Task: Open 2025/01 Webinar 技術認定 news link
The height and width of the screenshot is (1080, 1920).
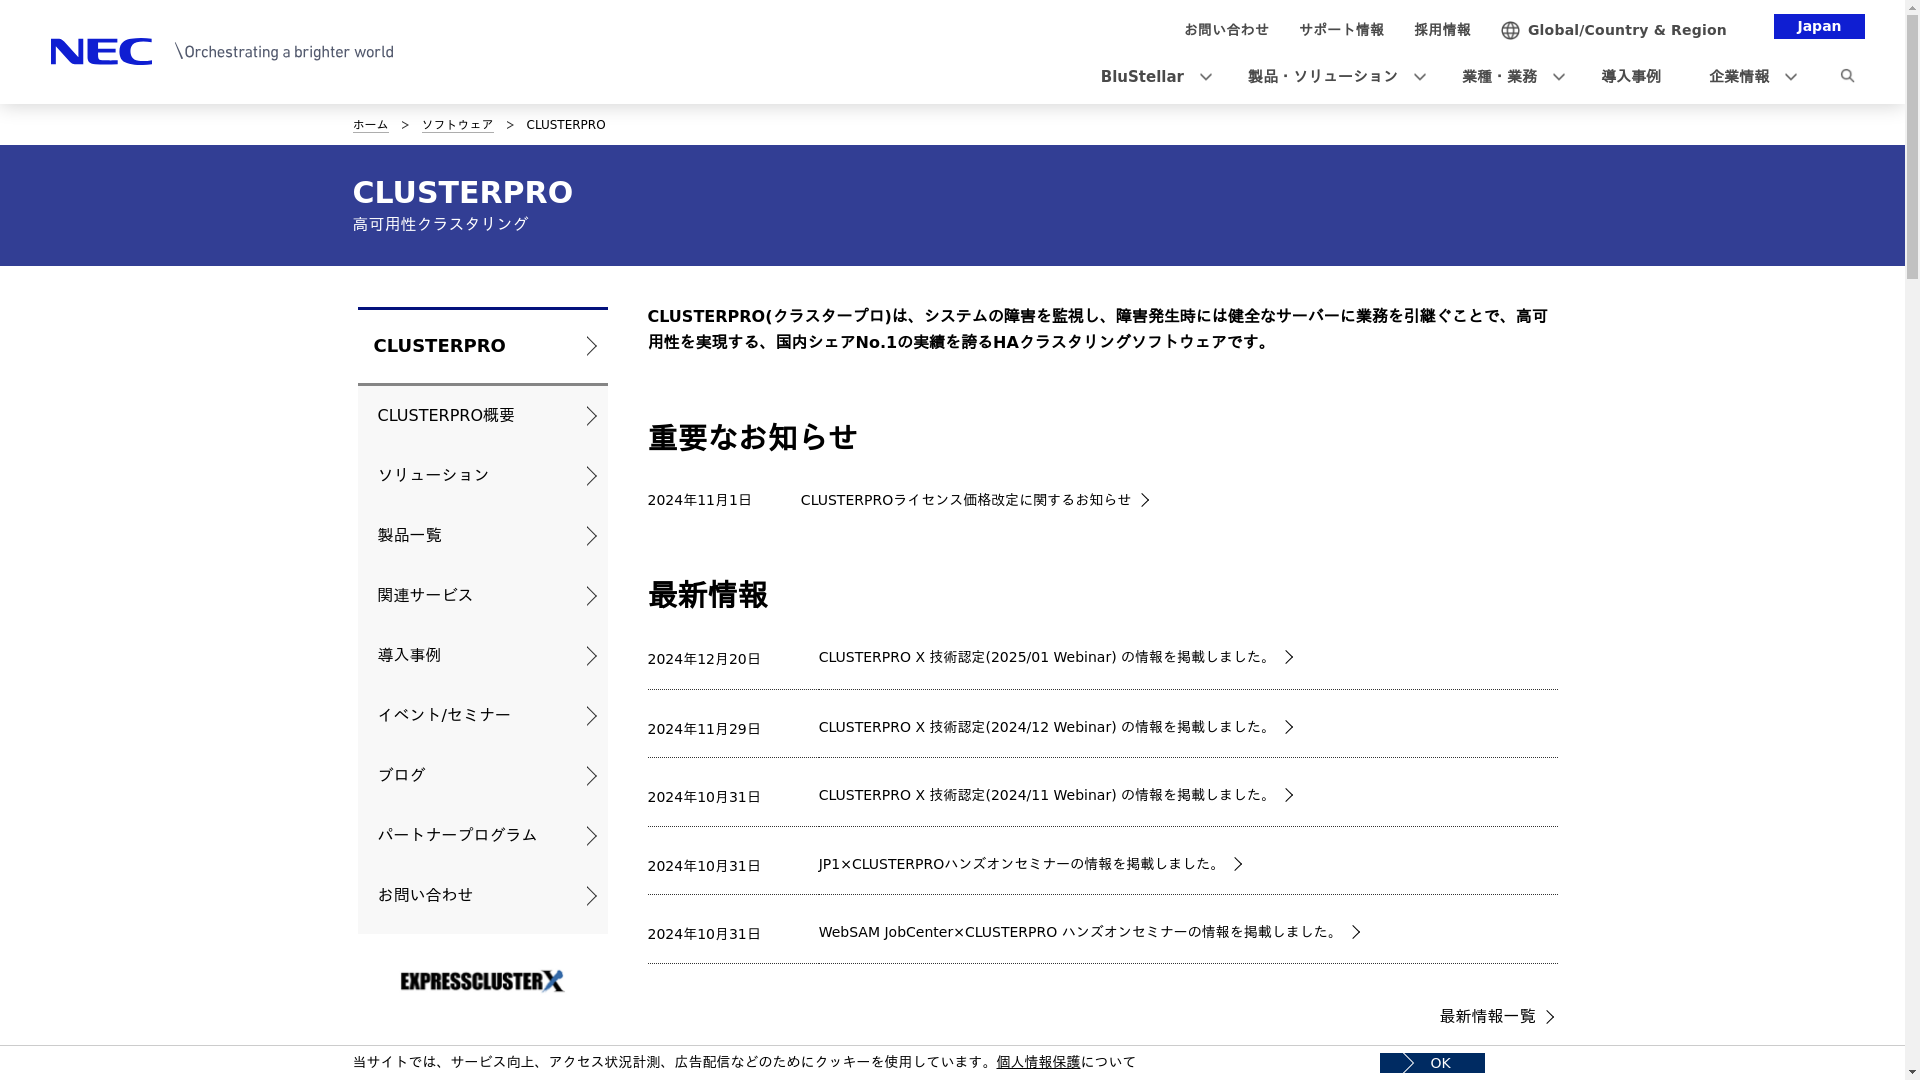Action: pyautogui.click(x=1044, y=657)
